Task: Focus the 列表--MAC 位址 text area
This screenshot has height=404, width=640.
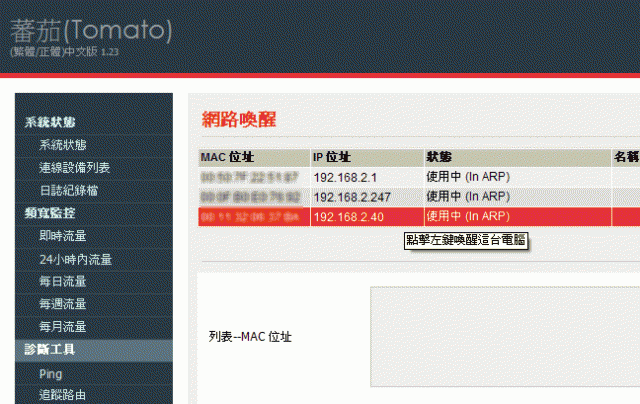Action: (x=505, y=336)
